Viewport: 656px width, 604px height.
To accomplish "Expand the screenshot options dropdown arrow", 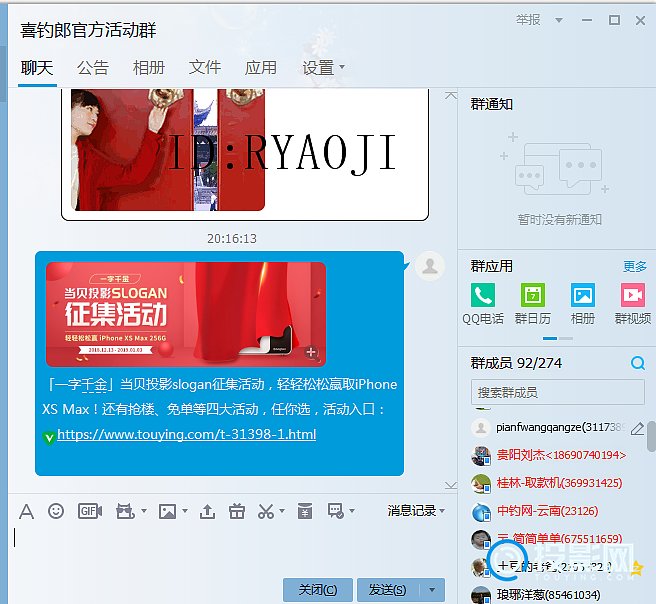I will point(282,511).
